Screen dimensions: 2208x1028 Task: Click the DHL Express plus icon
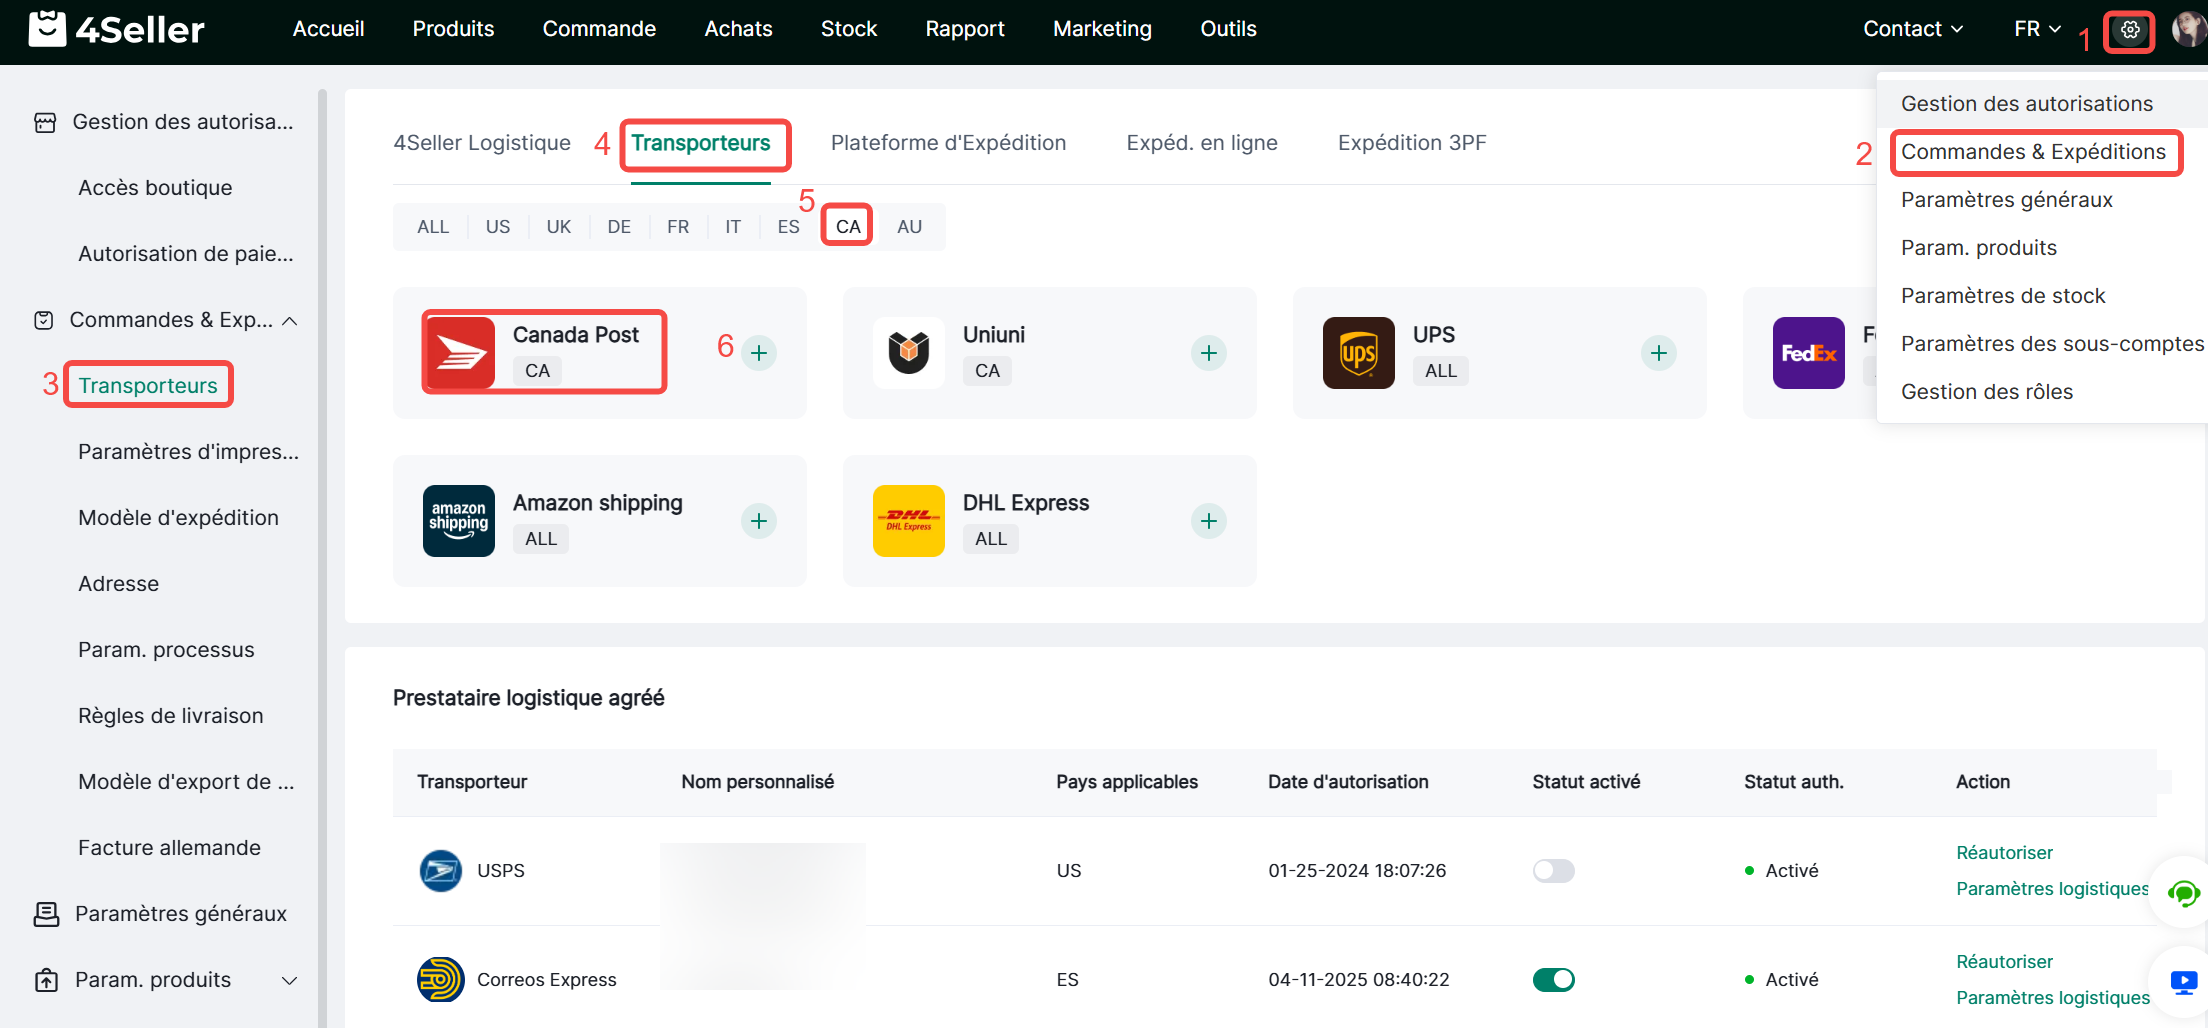click(x=1208, y=521)
